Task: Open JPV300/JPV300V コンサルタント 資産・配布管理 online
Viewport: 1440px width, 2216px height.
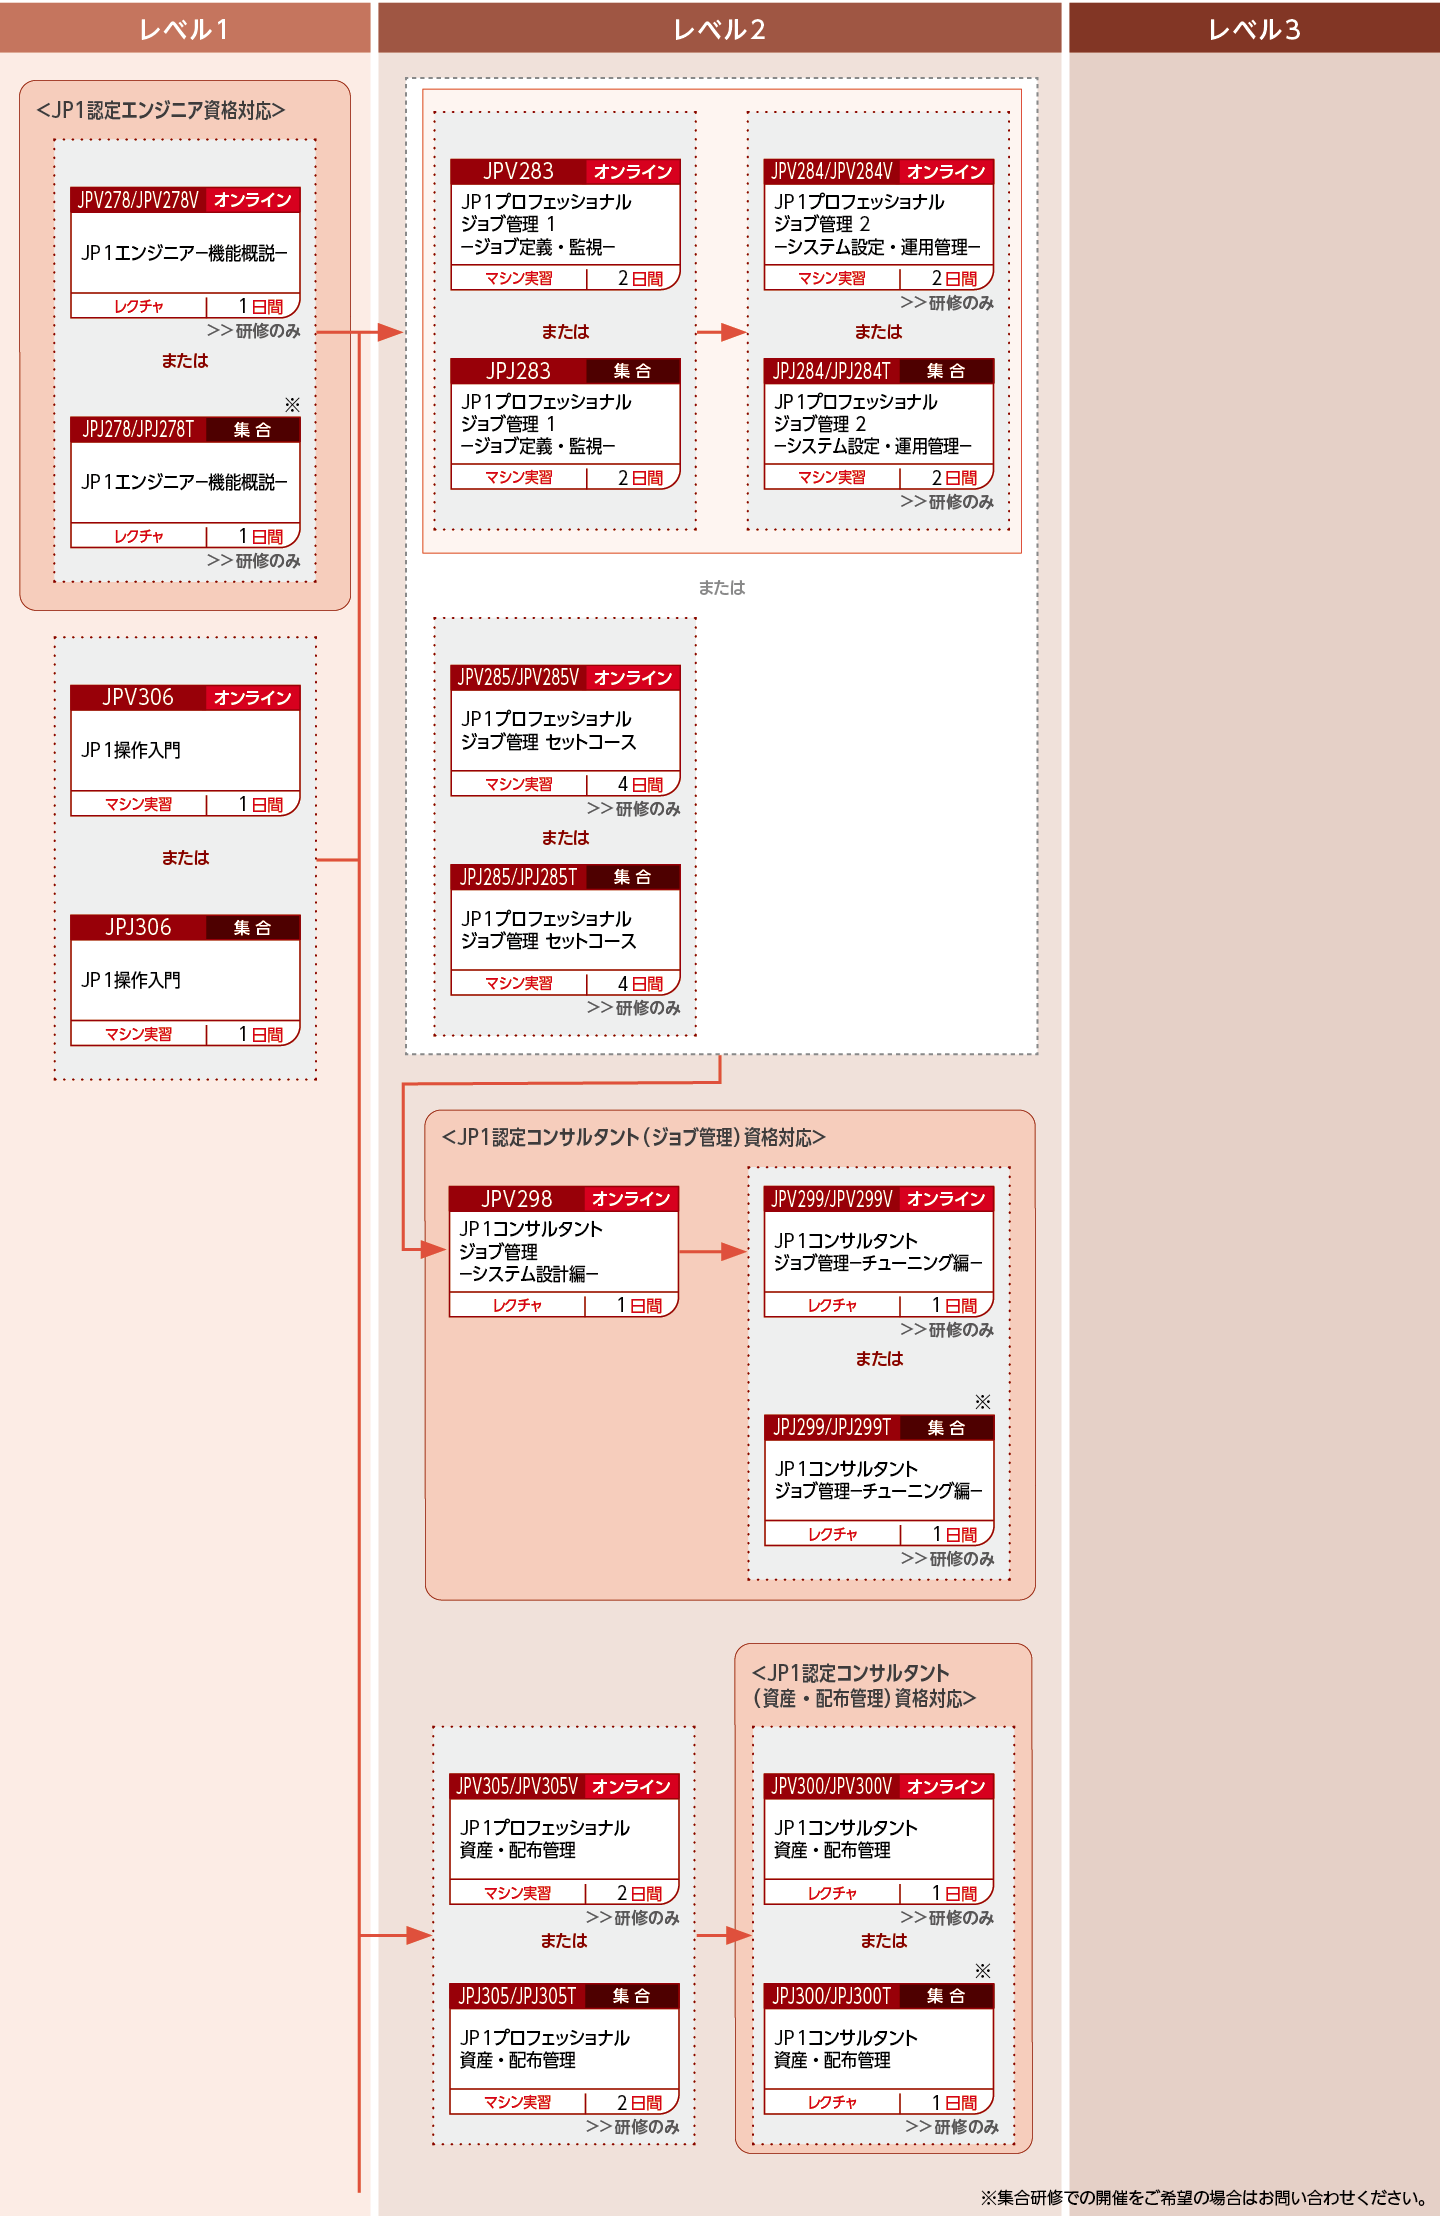Action: point(879,1839)
